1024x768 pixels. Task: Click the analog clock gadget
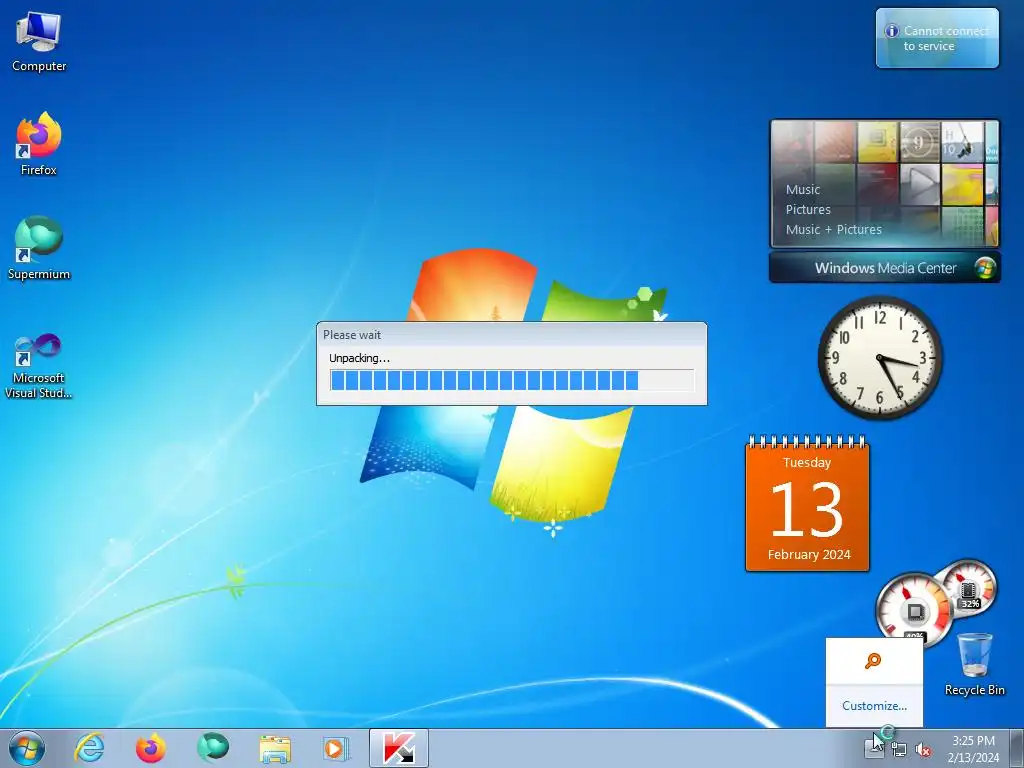(x=880, y=358)
